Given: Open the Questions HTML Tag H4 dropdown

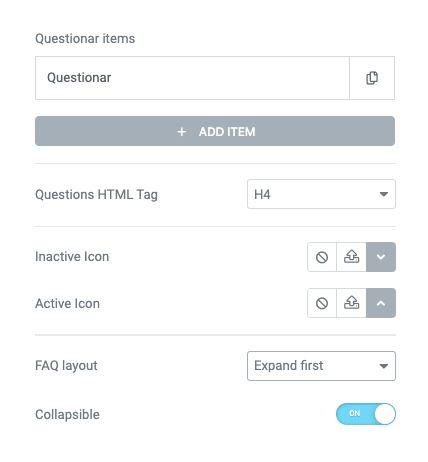Looking at the screenshot, I should point(321,194).
